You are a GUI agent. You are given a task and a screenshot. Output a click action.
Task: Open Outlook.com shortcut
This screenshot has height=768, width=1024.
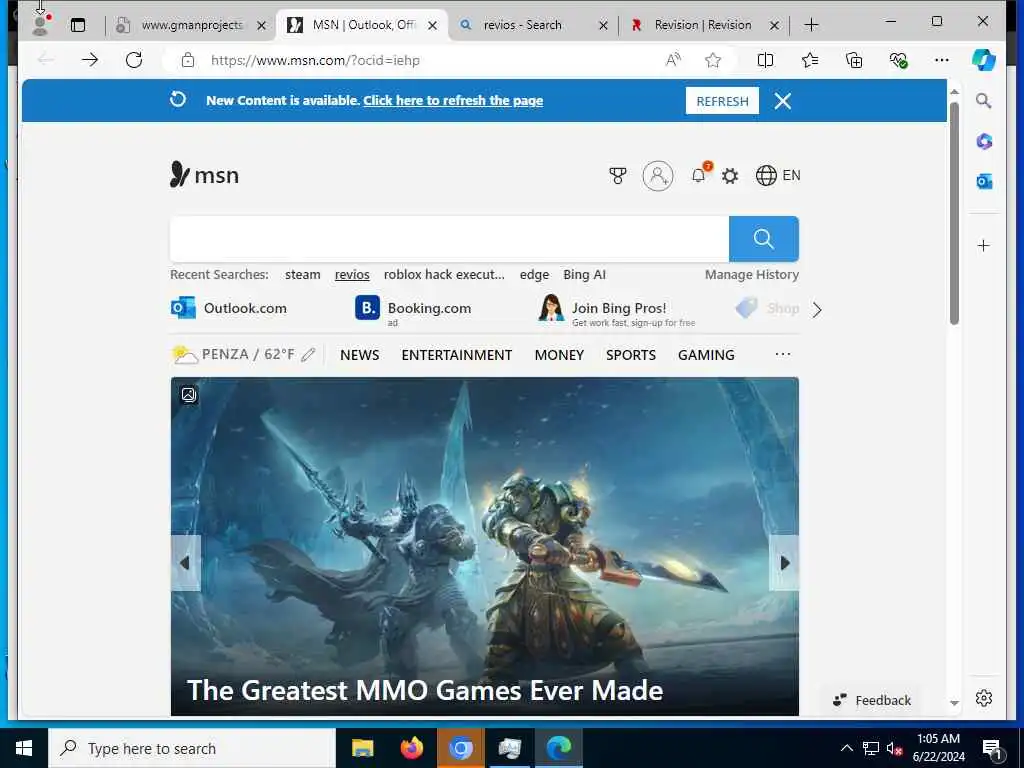(229, 308)
